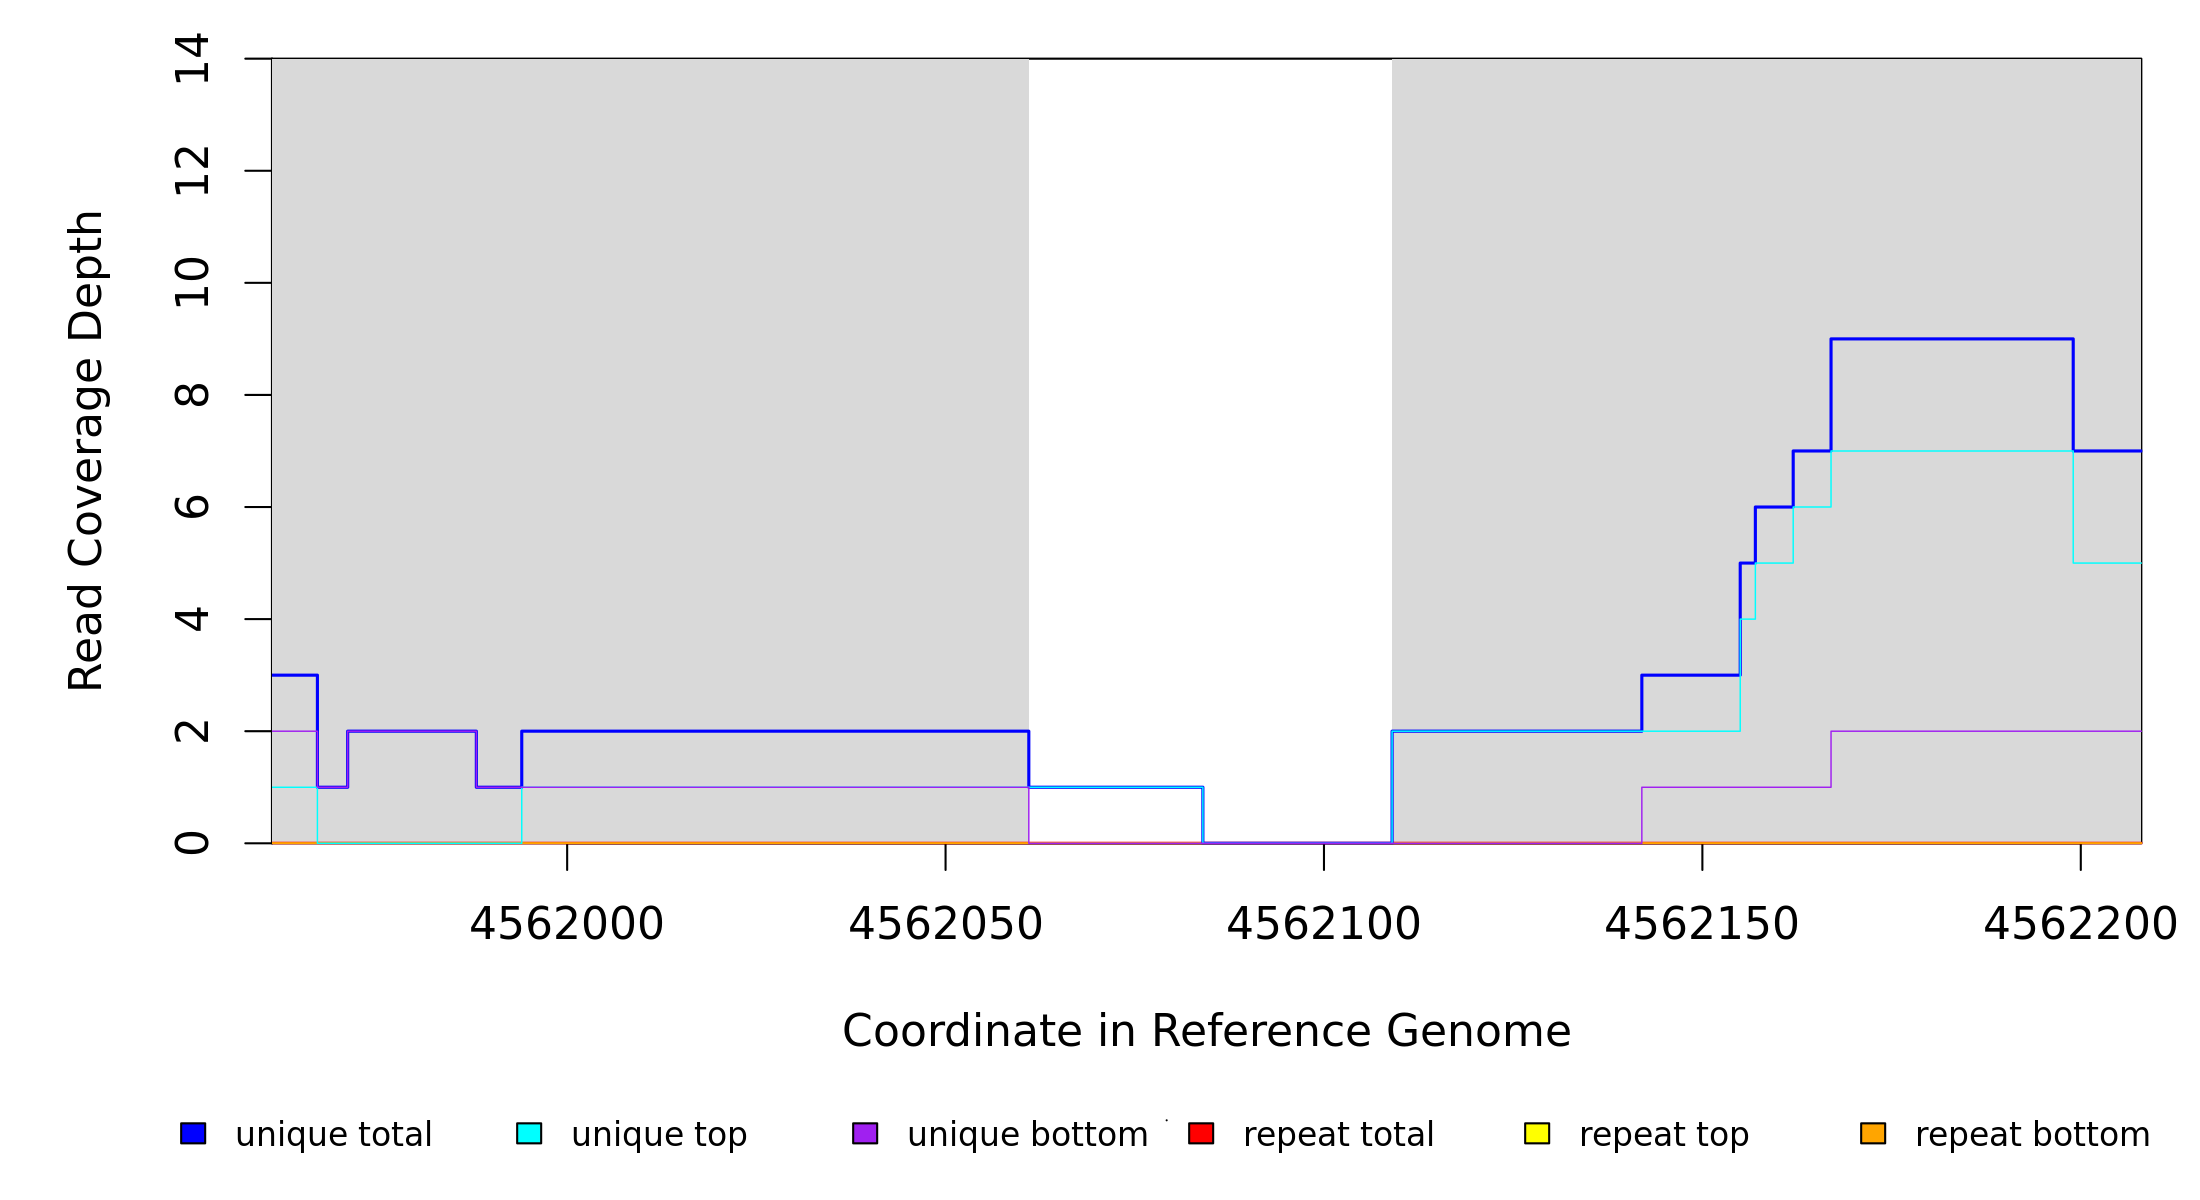Screen dimensions: 2200x1200
Task: Select the "unique total" legend label
Action: pos(333,1135)
